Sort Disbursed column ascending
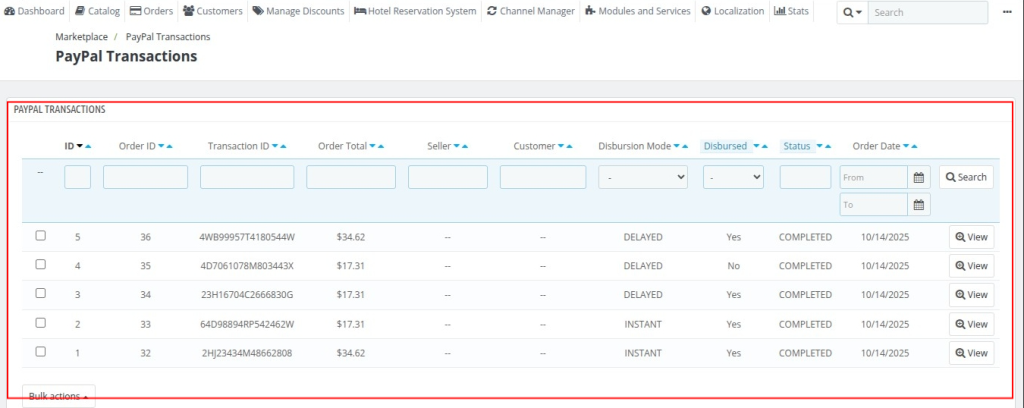The image size is (1024, 408). [764, 146]
